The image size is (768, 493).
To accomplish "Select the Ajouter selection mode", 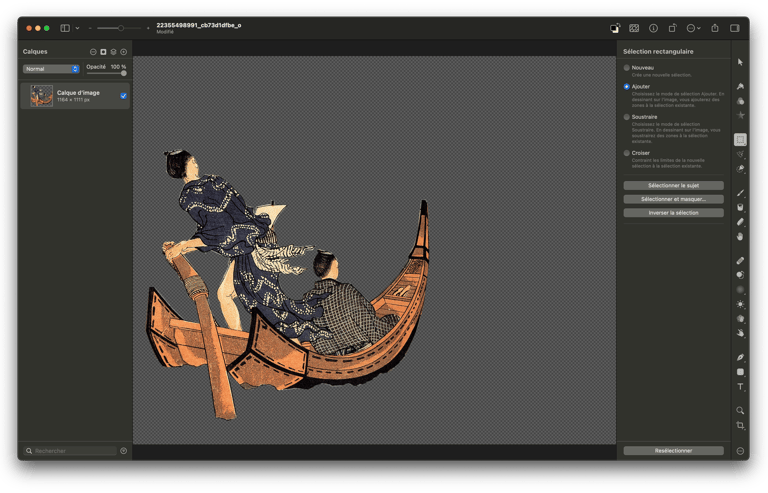I will (x=626, y=87).
